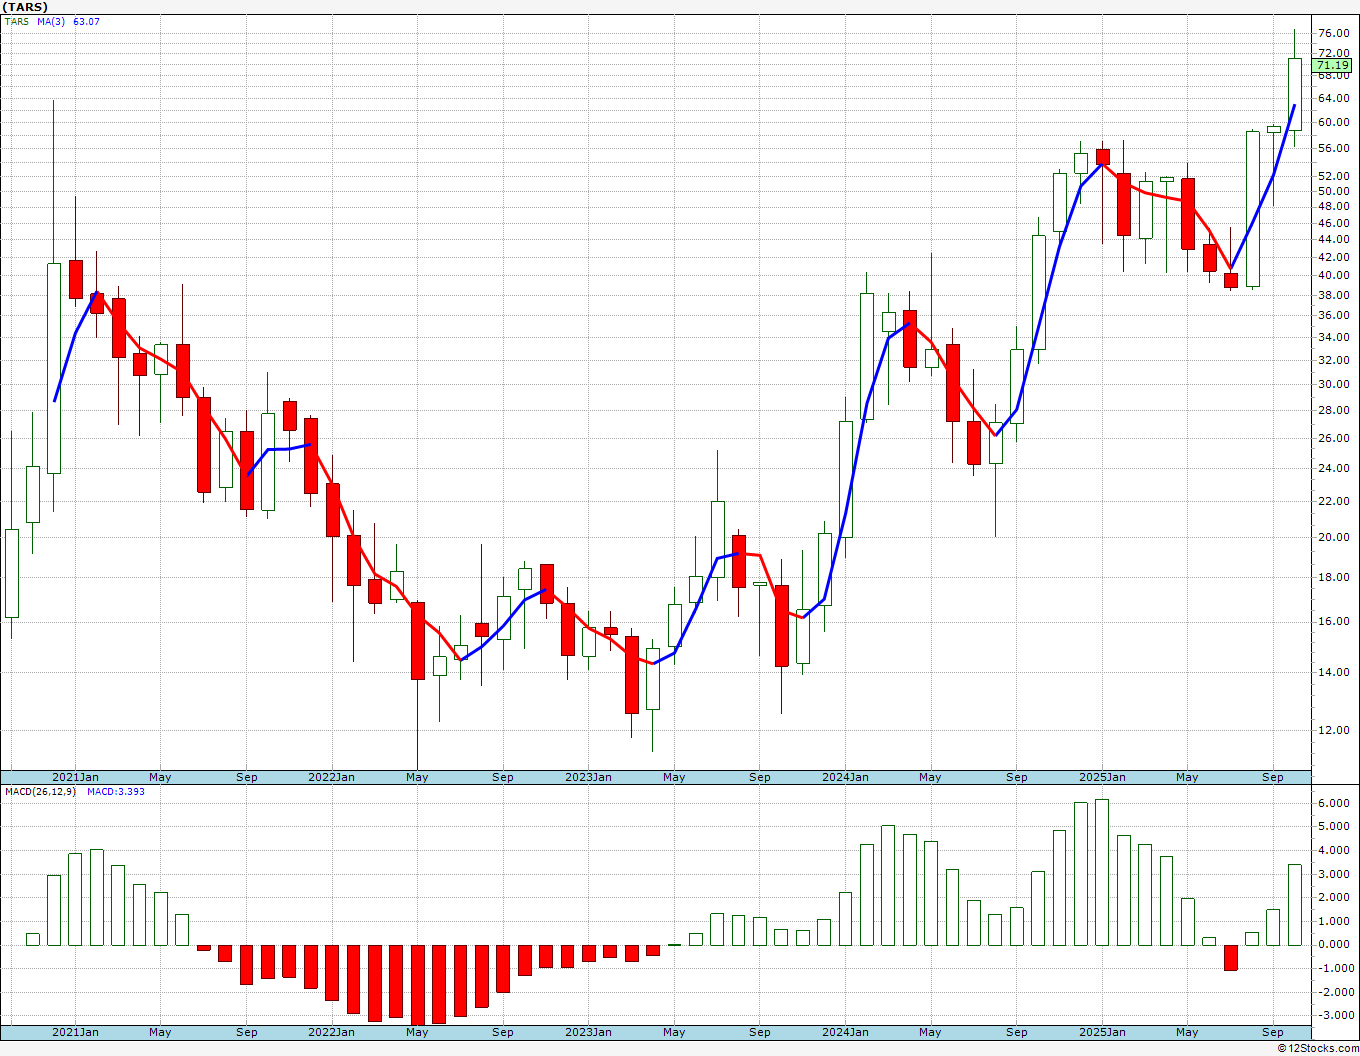Select the 64.00 price axis label
1360x1056 pixels.
pyautogui.click(x=1333, y=98)
